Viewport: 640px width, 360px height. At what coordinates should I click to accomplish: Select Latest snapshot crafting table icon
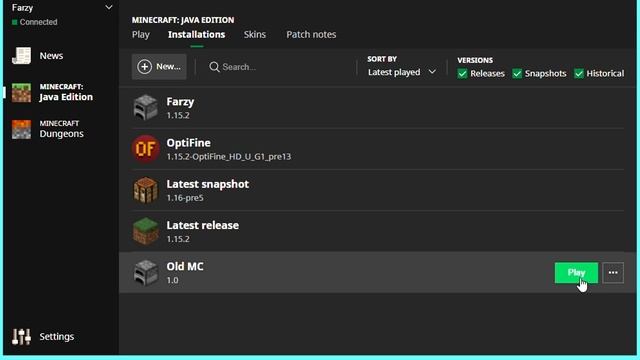[x=146, y=190]
